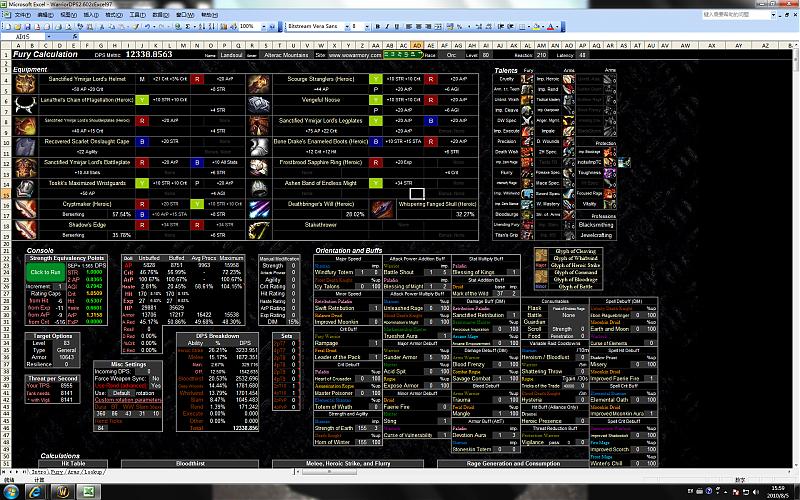Click the Whispering Fanged Skull trinket icon

383,208
